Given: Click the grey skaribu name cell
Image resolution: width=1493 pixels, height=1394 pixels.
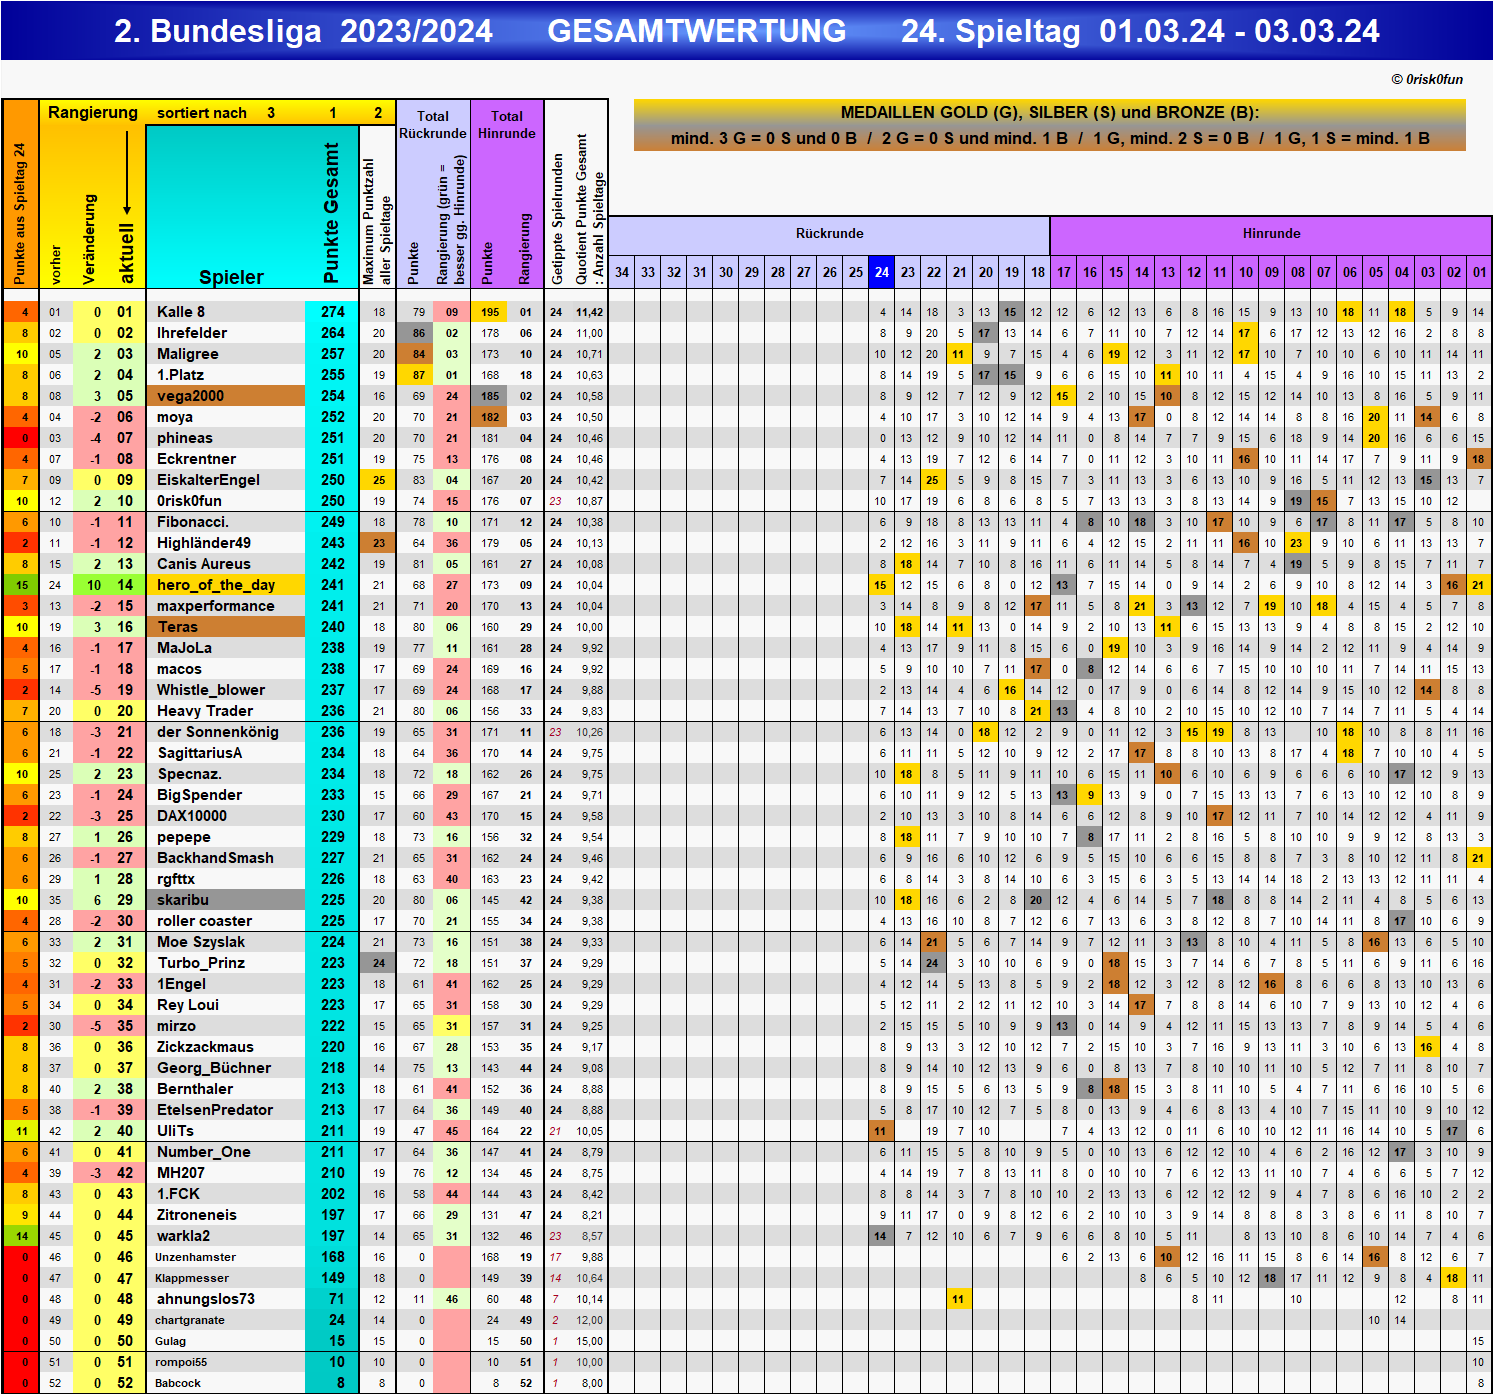Looking at the screenshot, I should pyautogui.click(x=225, y=900).
